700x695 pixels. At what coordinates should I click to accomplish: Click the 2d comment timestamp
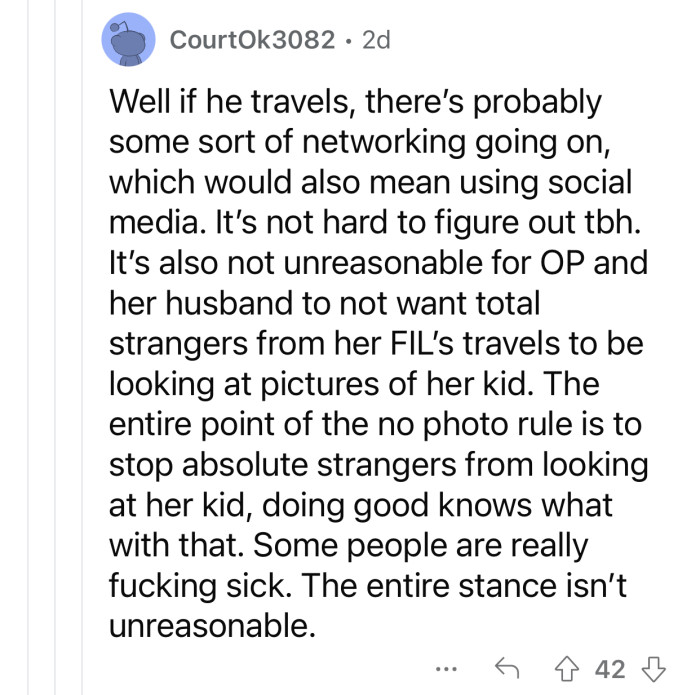[375, 40]
